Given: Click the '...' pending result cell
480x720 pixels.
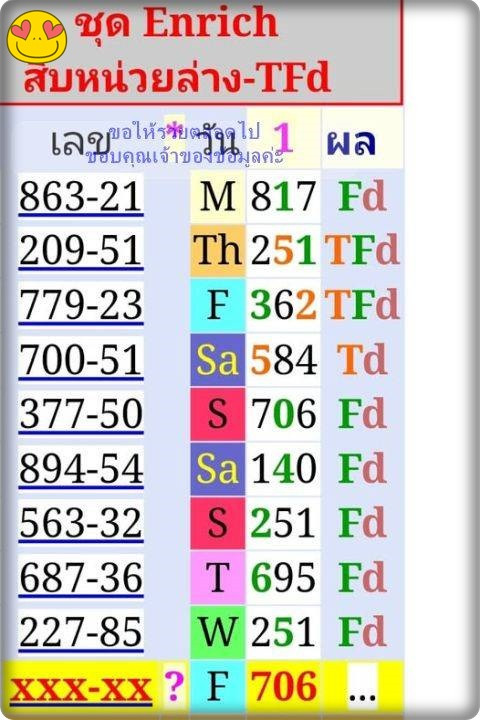Looking at the screenshot, I should [x=362, y=686].
